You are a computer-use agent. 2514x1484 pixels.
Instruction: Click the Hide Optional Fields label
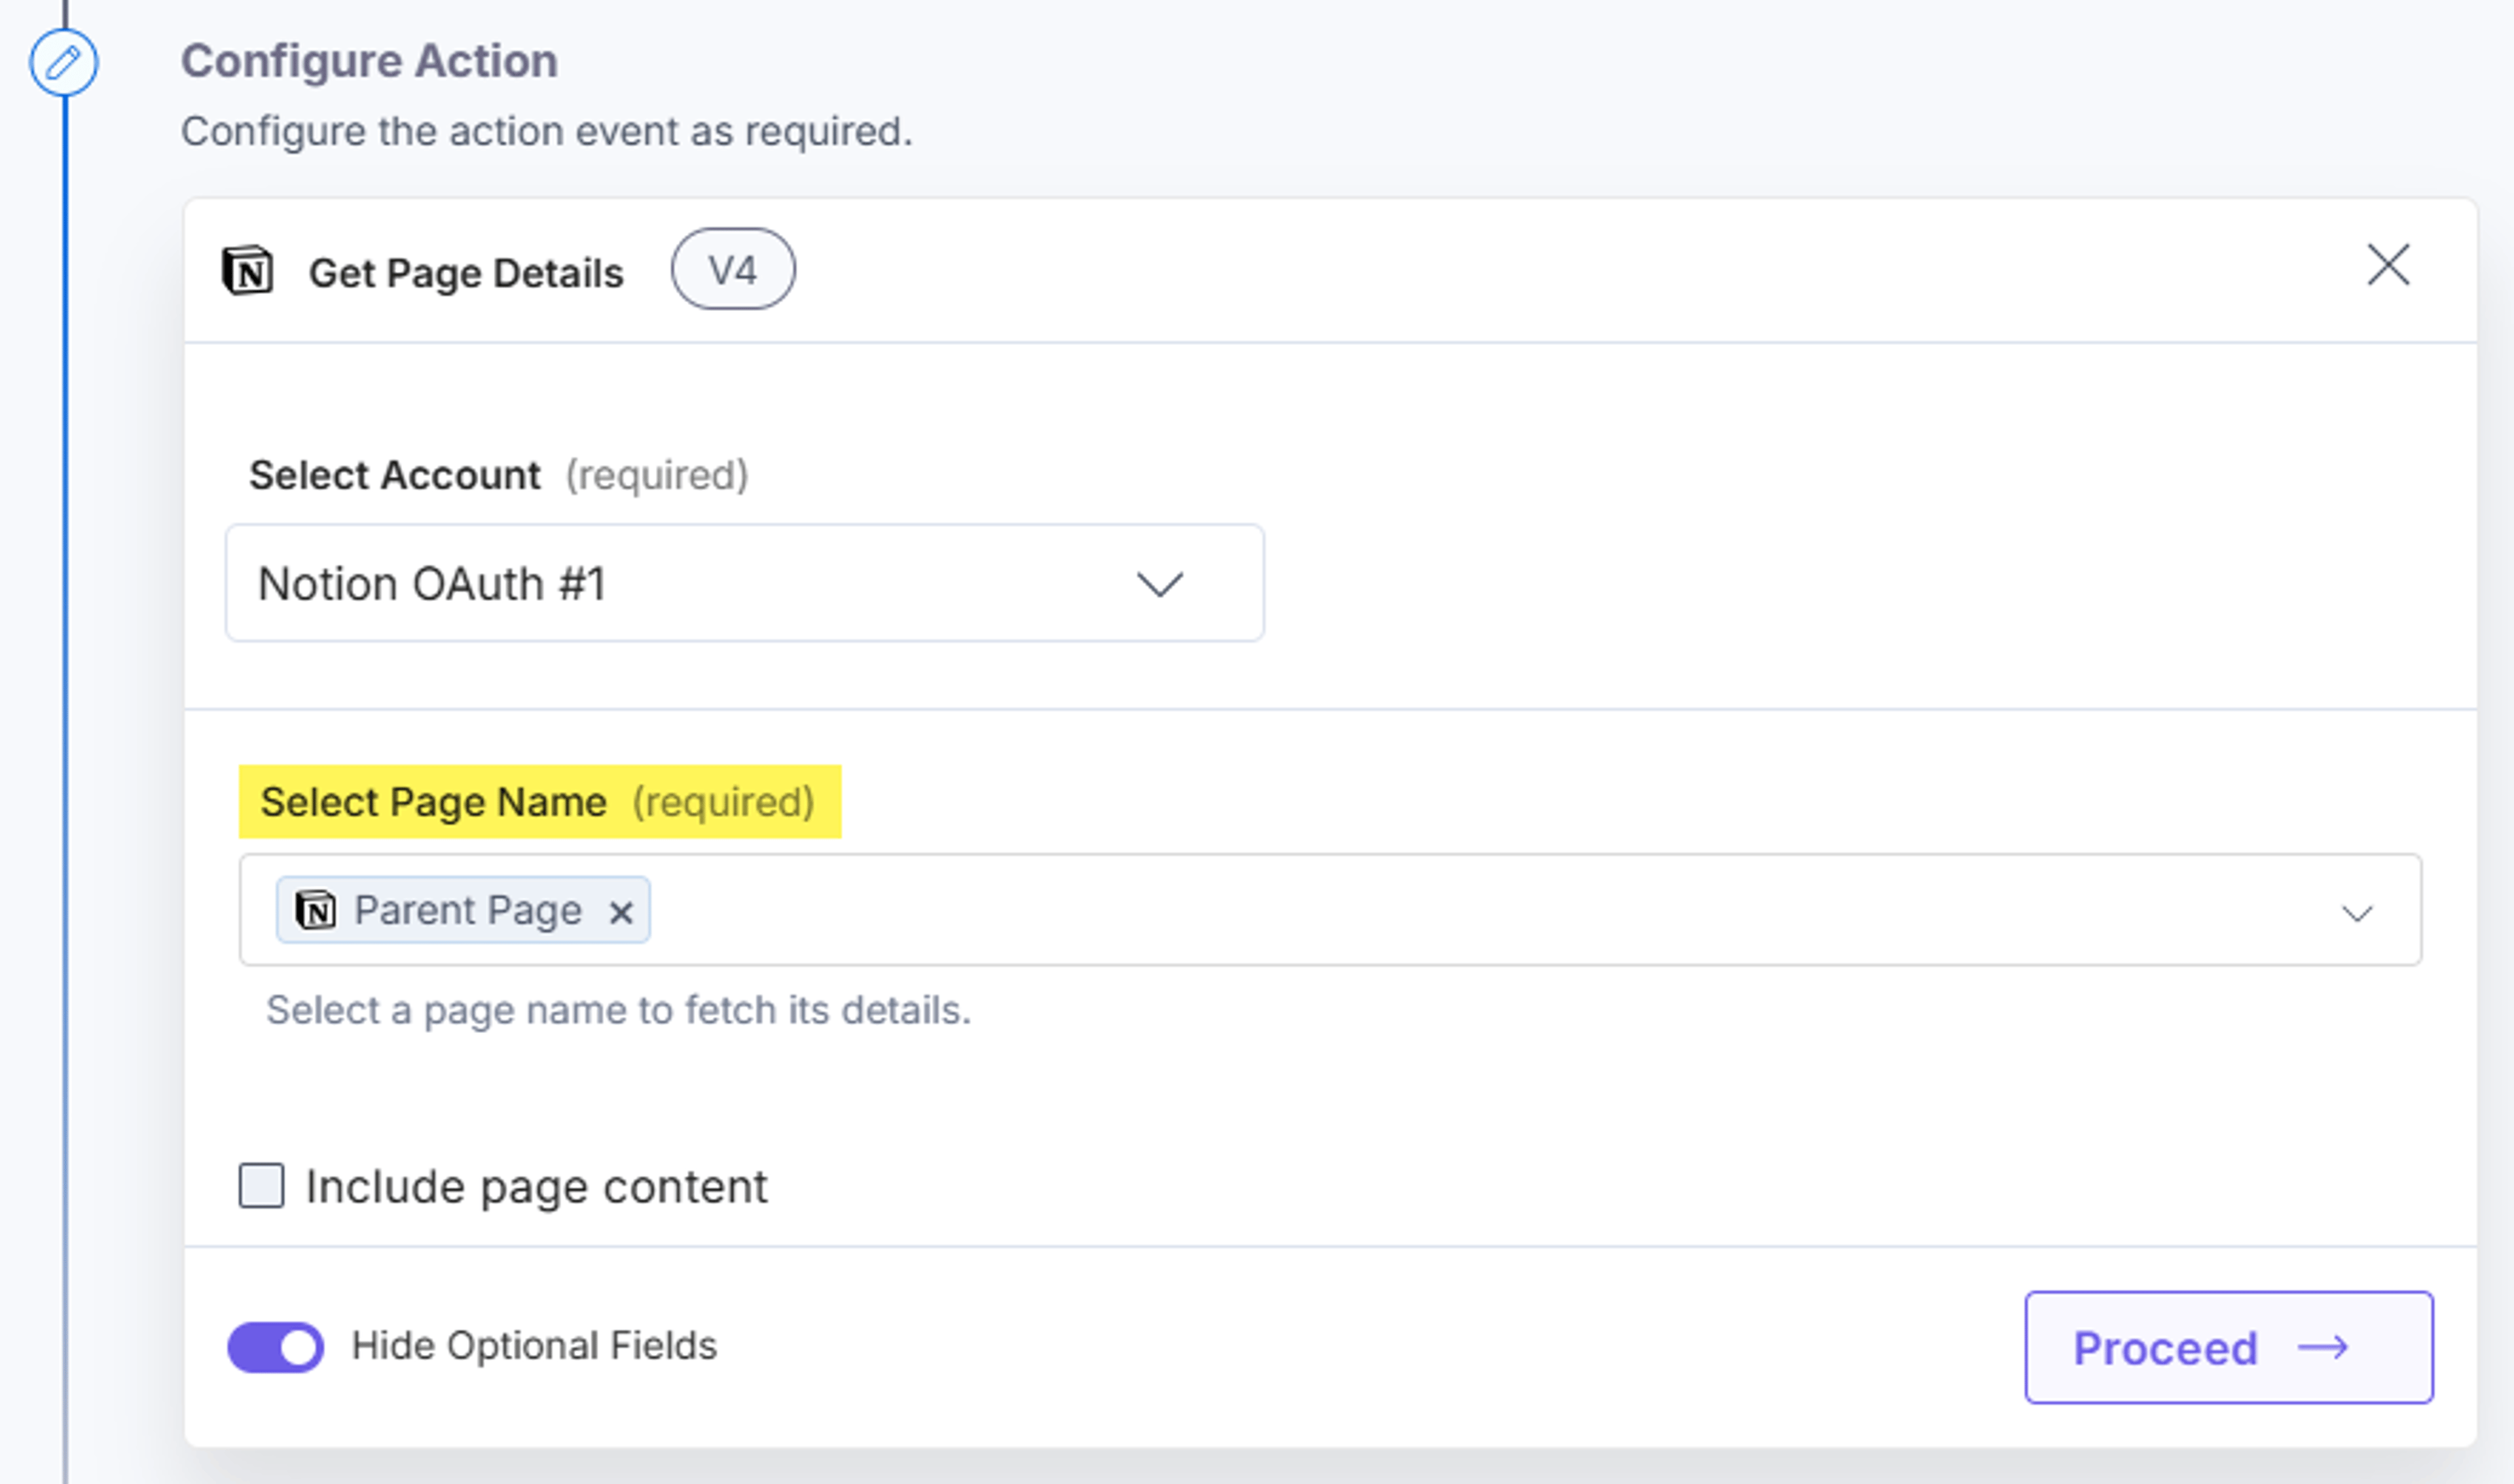coord(535,1346)
